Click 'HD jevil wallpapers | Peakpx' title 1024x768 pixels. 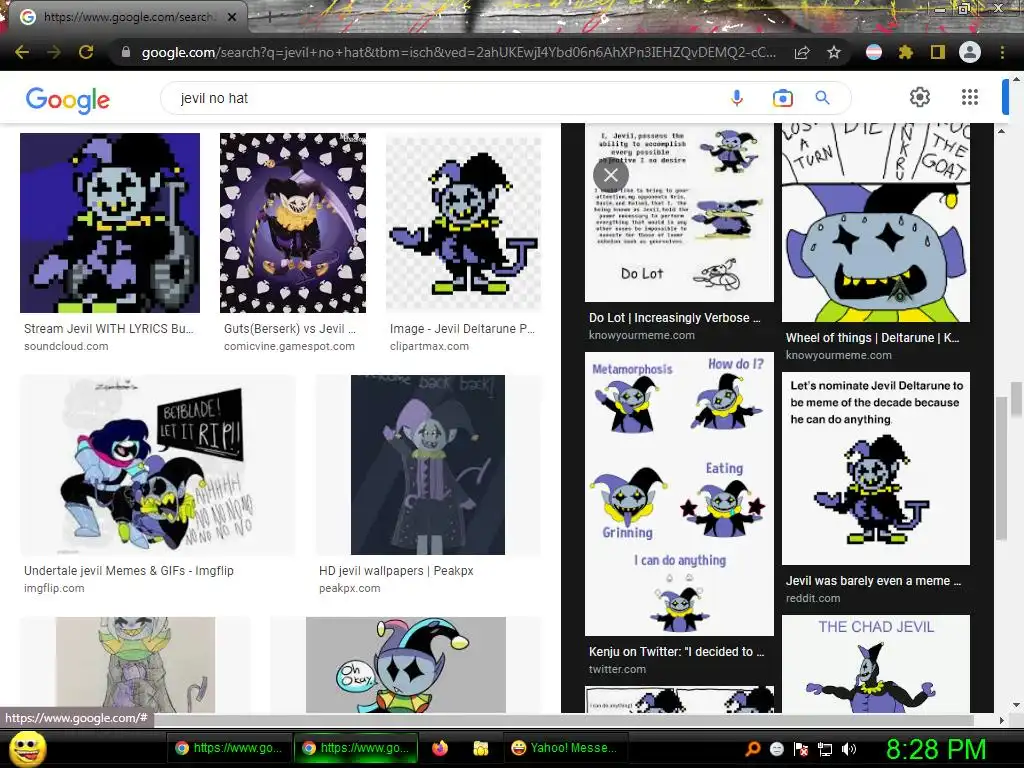[x=396, y=570]
